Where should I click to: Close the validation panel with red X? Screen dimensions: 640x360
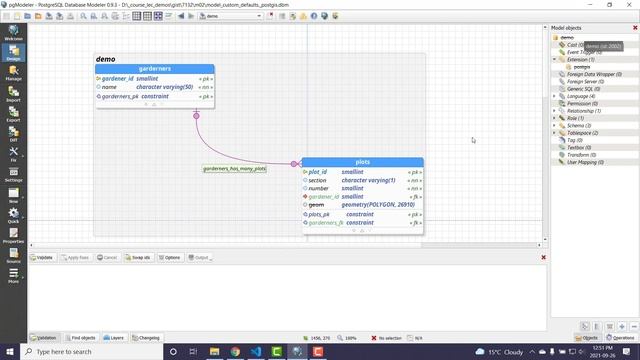[x=543, y=257]
